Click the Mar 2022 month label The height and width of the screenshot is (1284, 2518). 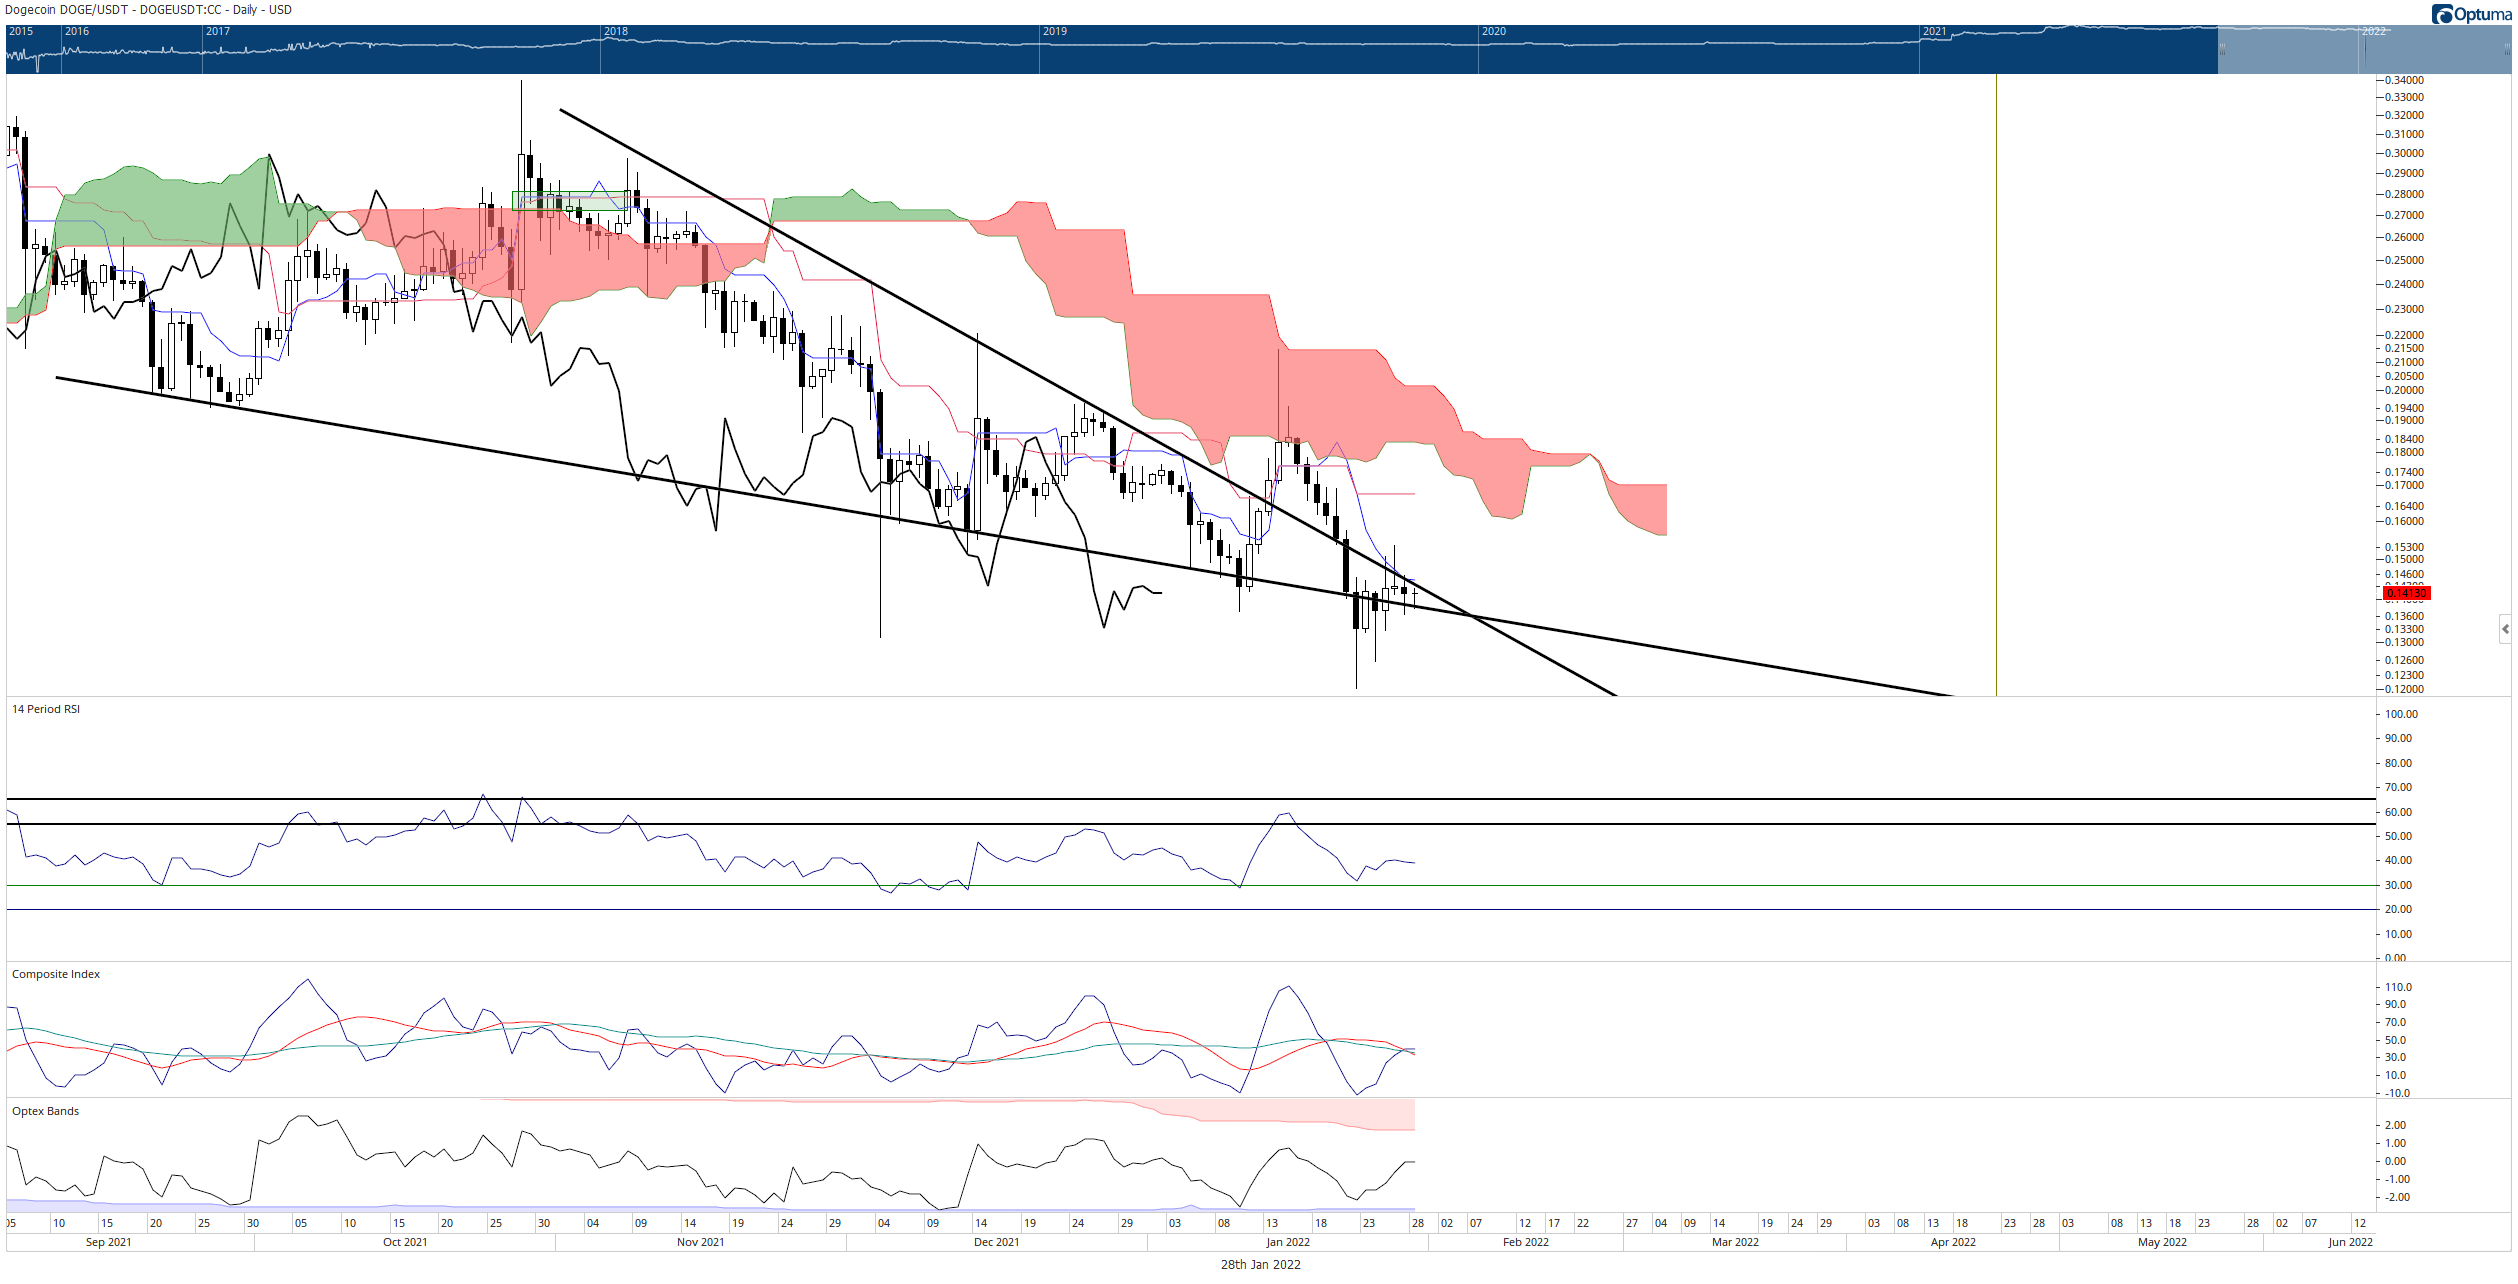tap(1735, 1242)
